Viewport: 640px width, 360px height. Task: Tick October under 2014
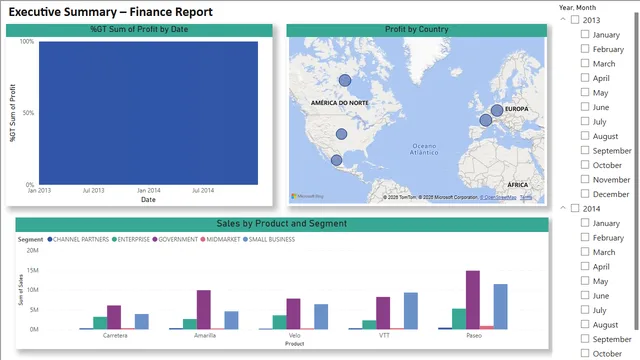point(585,353)
